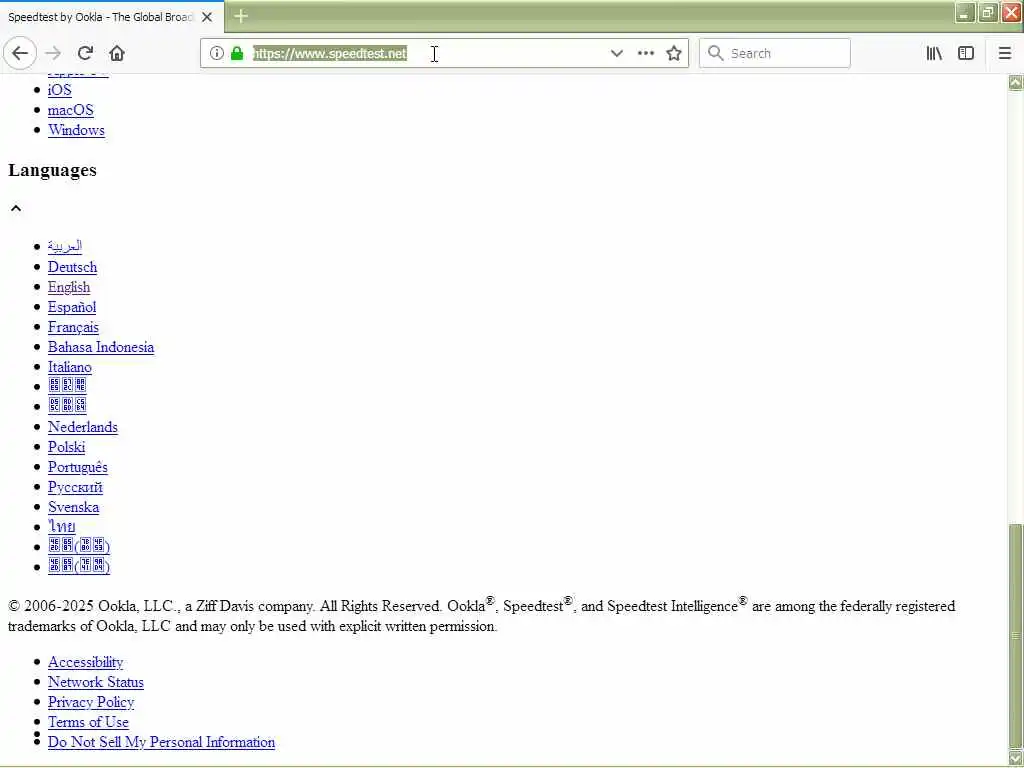
Task: Minimize the Firefox window
Action: coord(965,13)
